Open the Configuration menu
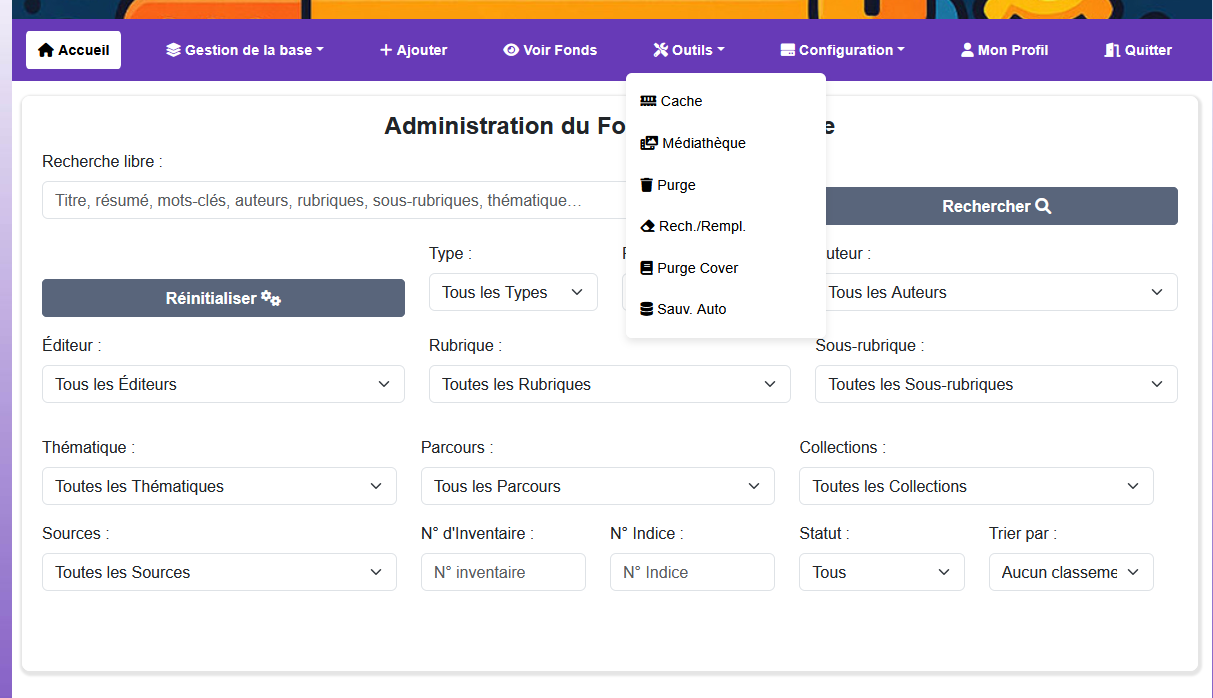This screenshot has height=698, width=1213. (841, 49)
